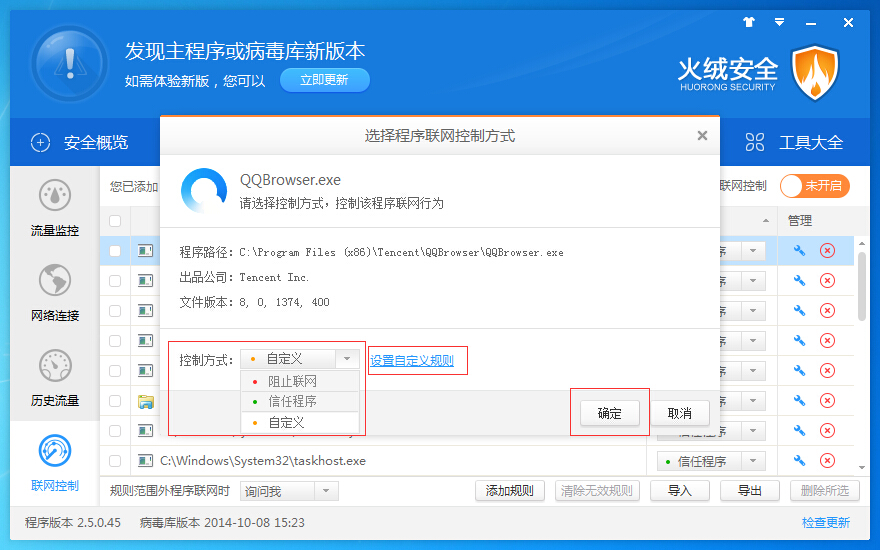Image resolution: width=880 pixels, height=550 pixels.
Task: Tick the fifth rule row checkbox
Action: pos(115,370)
